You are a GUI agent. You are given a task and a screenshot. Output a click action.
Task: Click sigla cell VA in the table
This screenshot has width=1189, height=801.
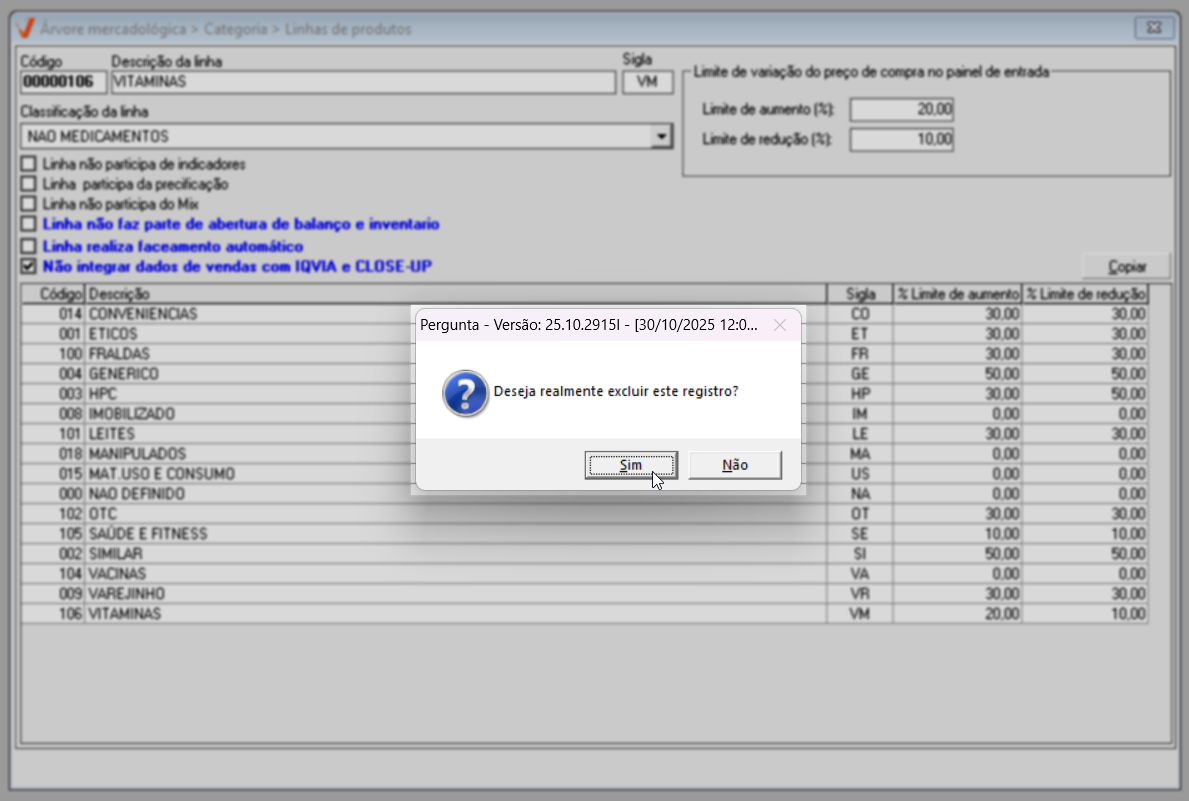pos(860,573)
